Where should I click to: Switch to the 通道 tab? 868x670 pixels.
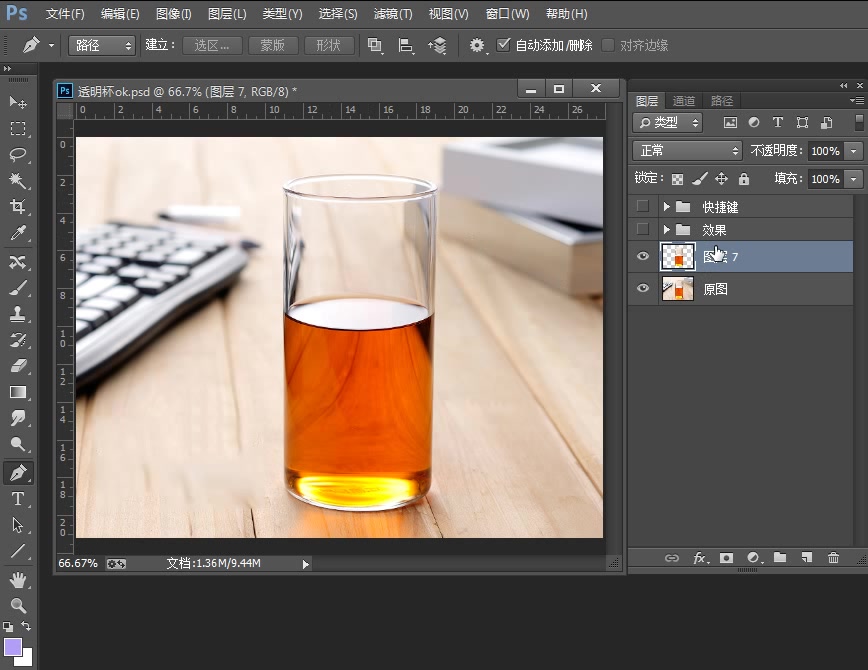(684, 101)
